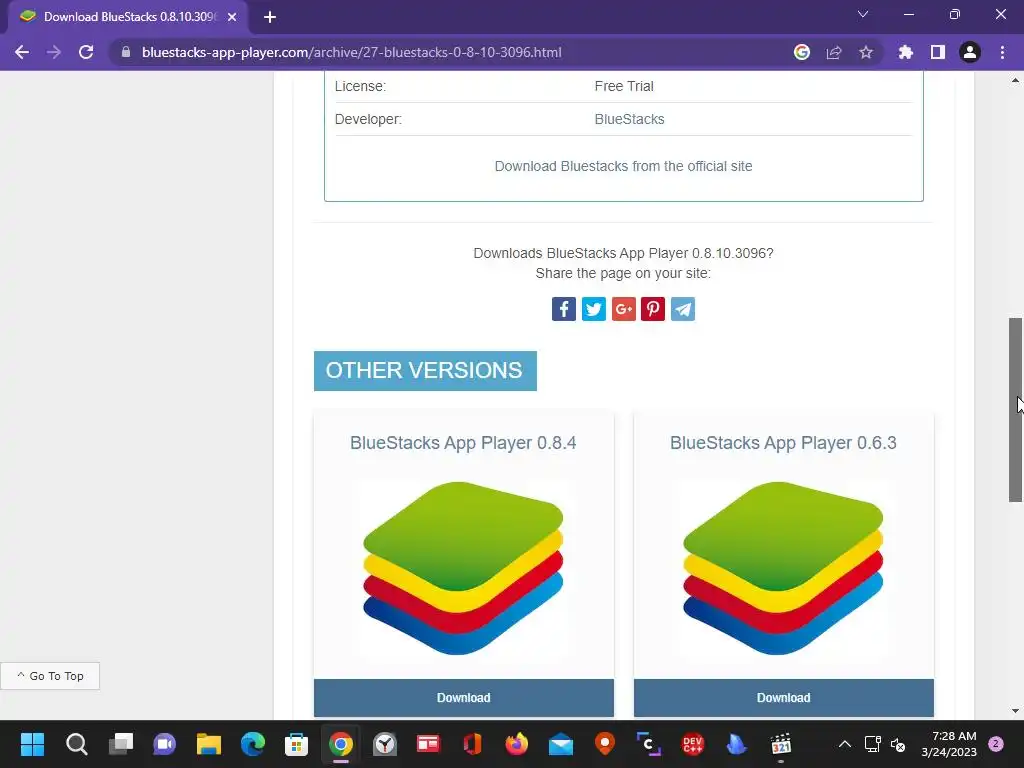Bookmark this page with the star icon

(x=866, y=52)
